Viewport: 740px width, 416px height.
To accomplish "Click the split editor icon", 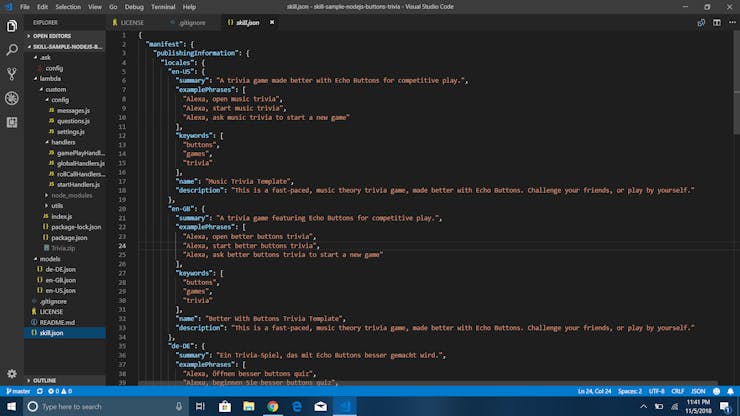I will click(x=716, y=22).
